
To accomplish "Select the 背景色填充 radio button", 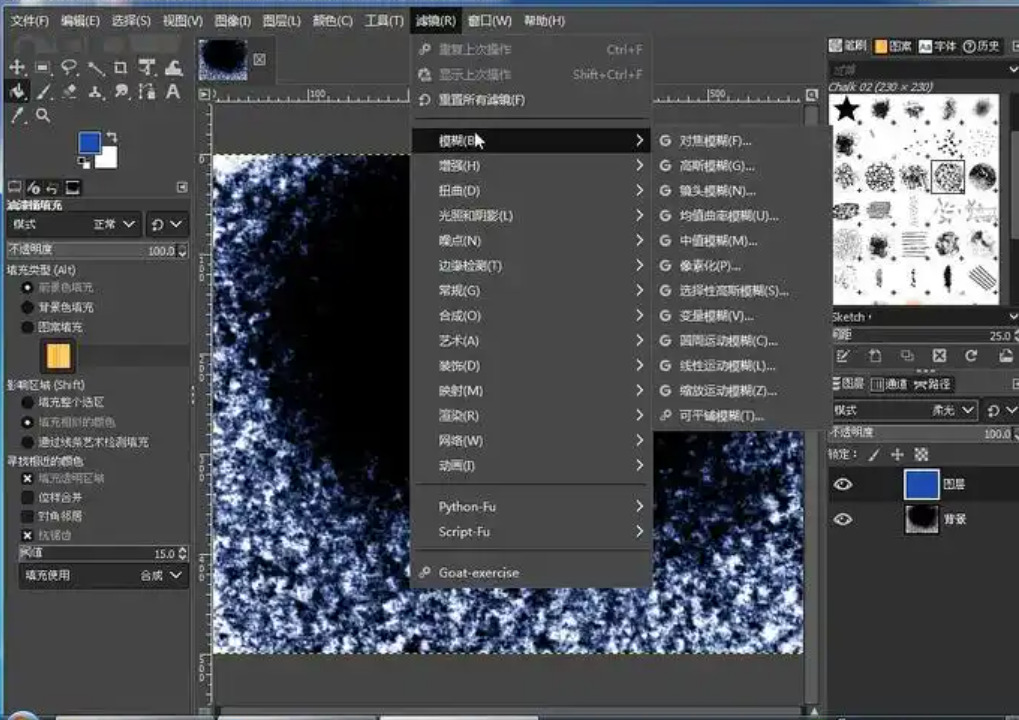I will 27,307.
